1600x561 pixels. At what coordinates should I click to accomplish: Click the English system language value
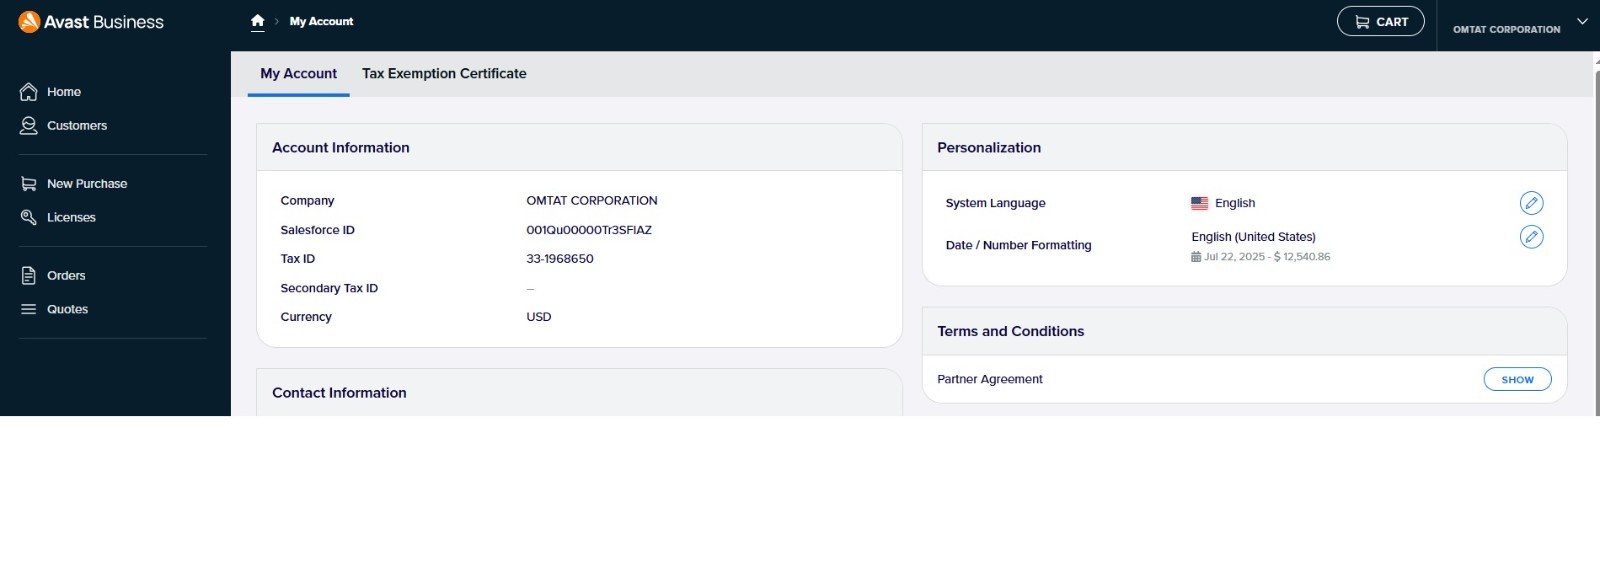pyautogui.click(x=1235, y=203)
